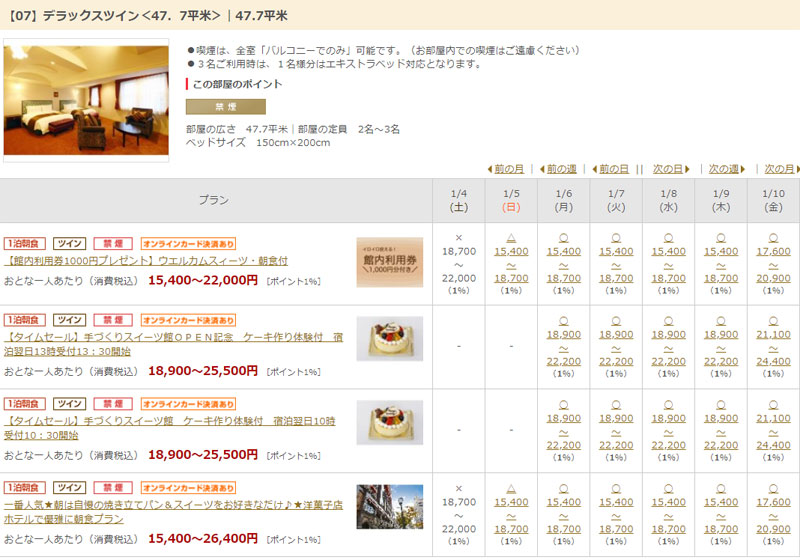Click 1泊朝食 badge of 館内利用券 plan
800x560 pixels.
coord(24,244)
